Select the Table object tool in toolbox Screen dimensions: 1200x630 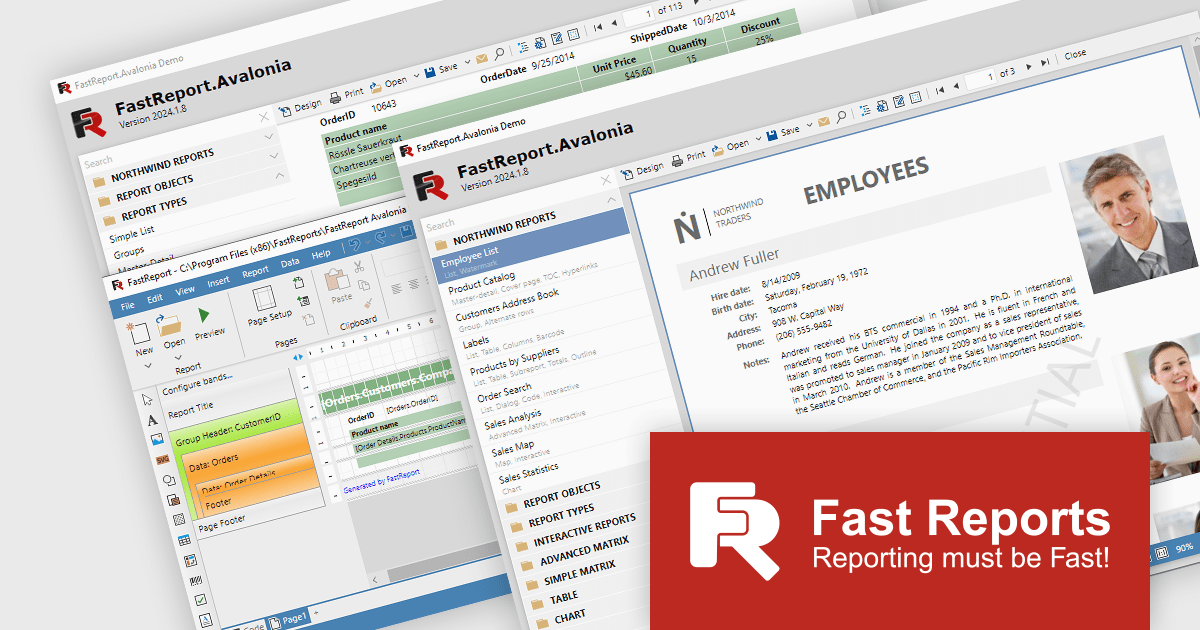(x=184, y=541)
